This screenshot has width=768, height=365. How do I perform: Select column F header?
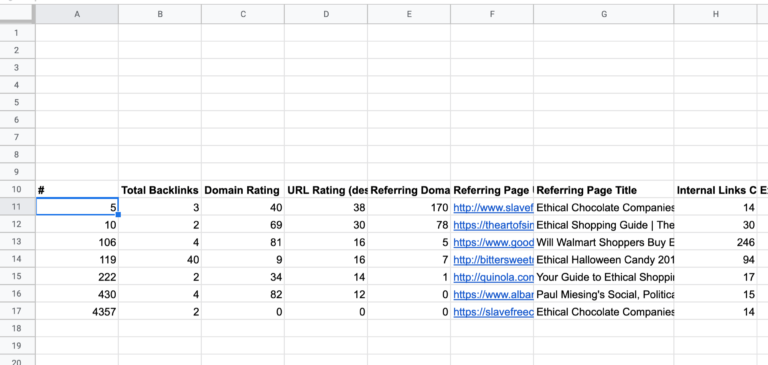pos(492,15)
